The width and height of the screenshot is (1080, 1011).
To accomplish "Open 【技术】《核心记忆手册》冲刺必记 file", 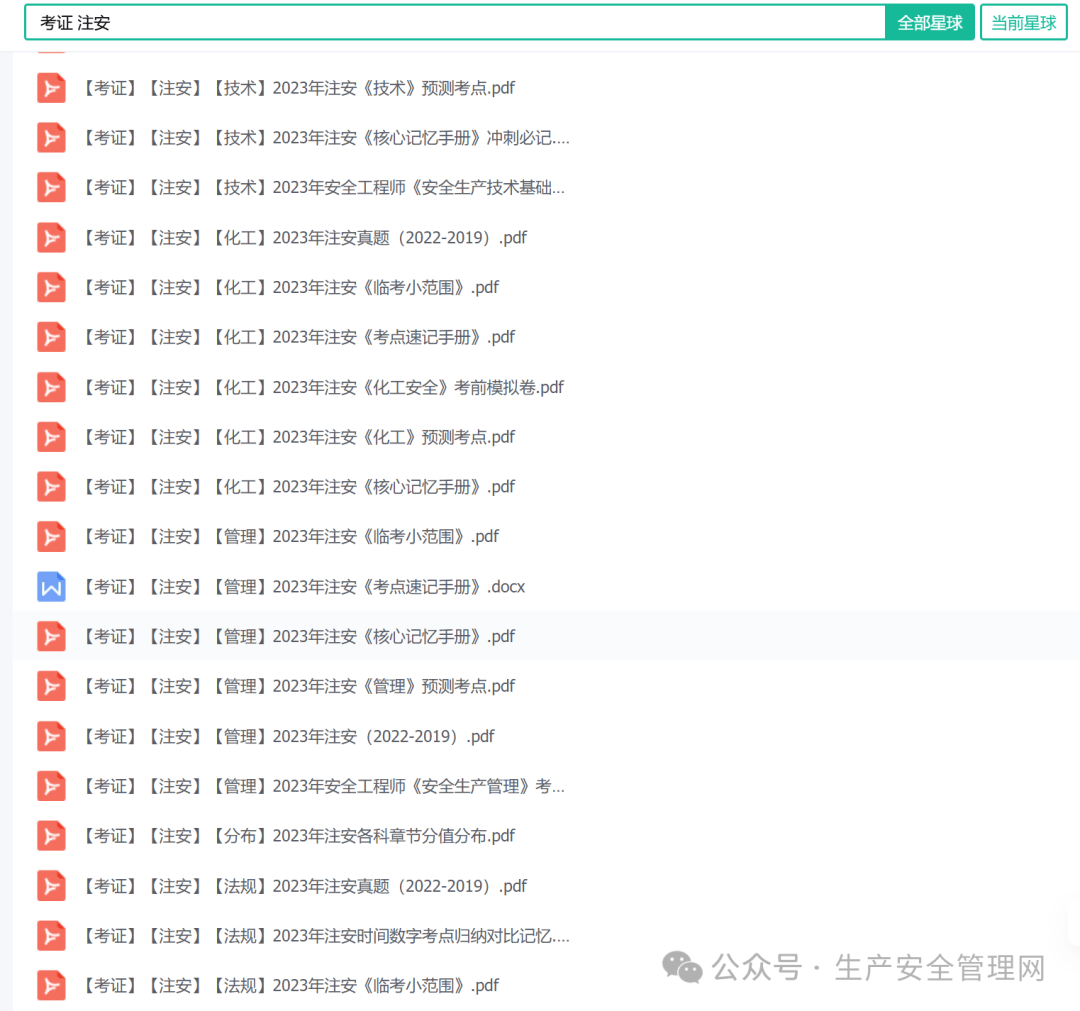I will pos(325,138).
